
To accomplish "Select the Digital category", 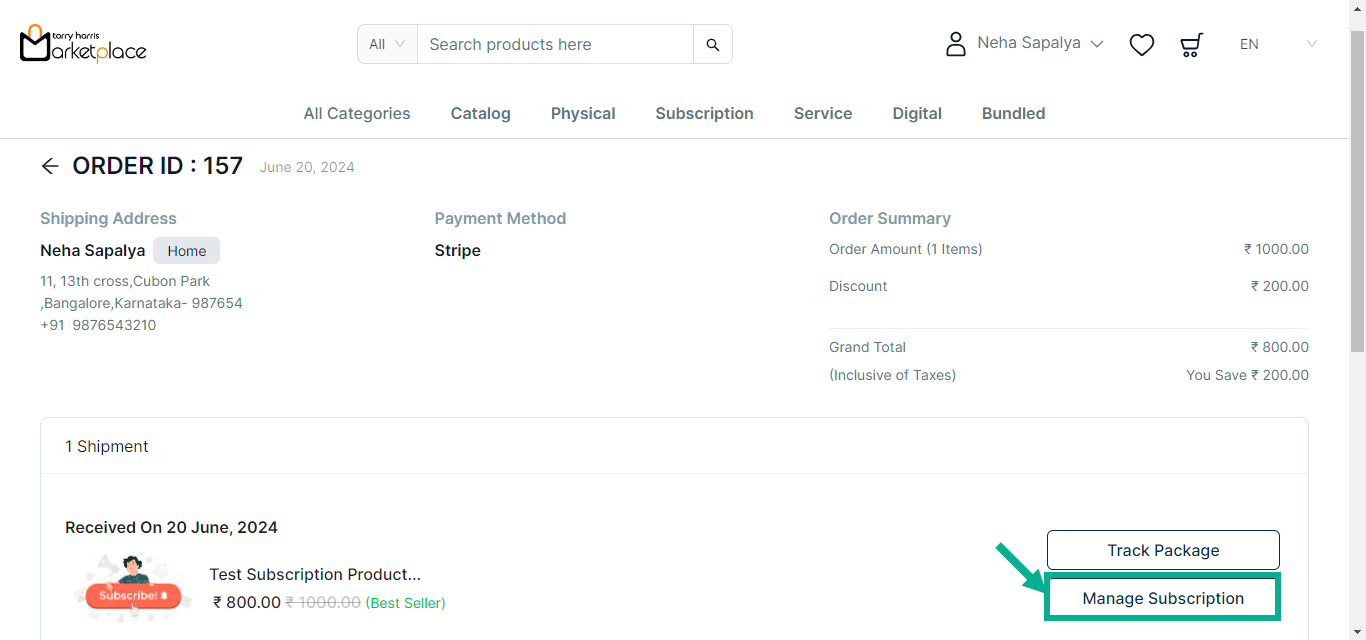I will (917, 113).
